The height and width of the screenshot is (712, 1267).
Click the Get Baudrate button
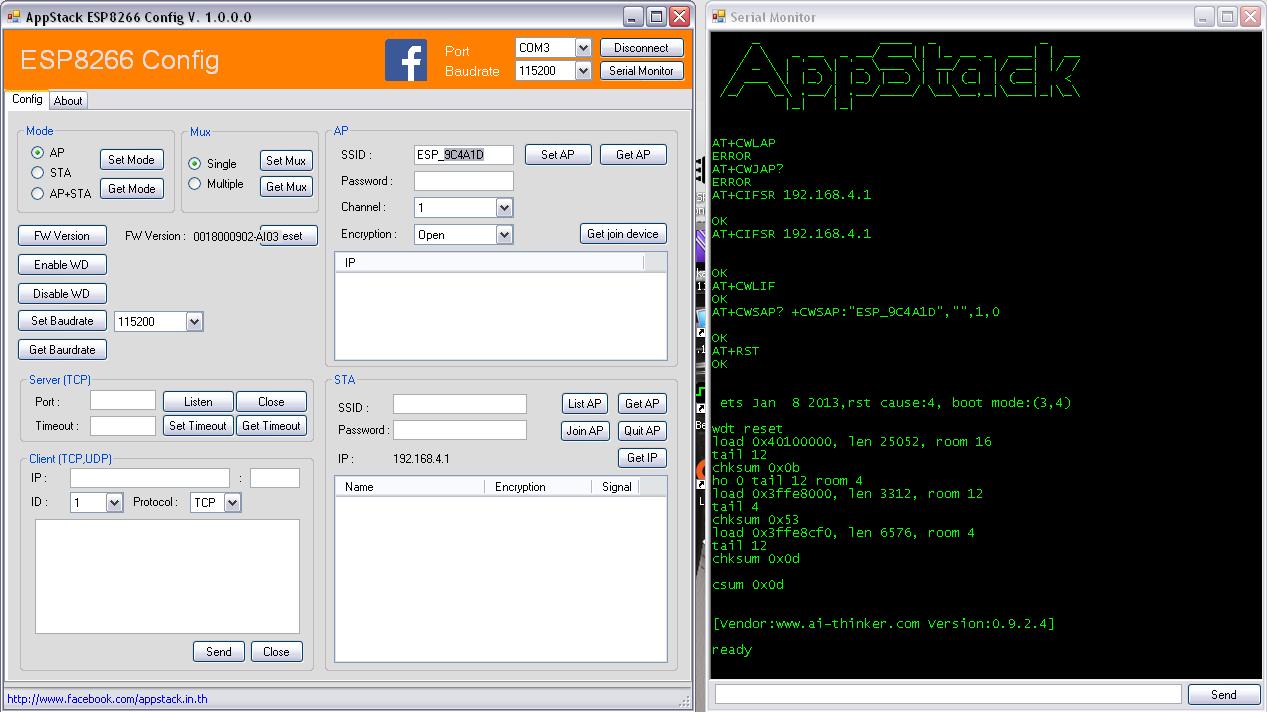pyautogui.click(x=62, y=350)
